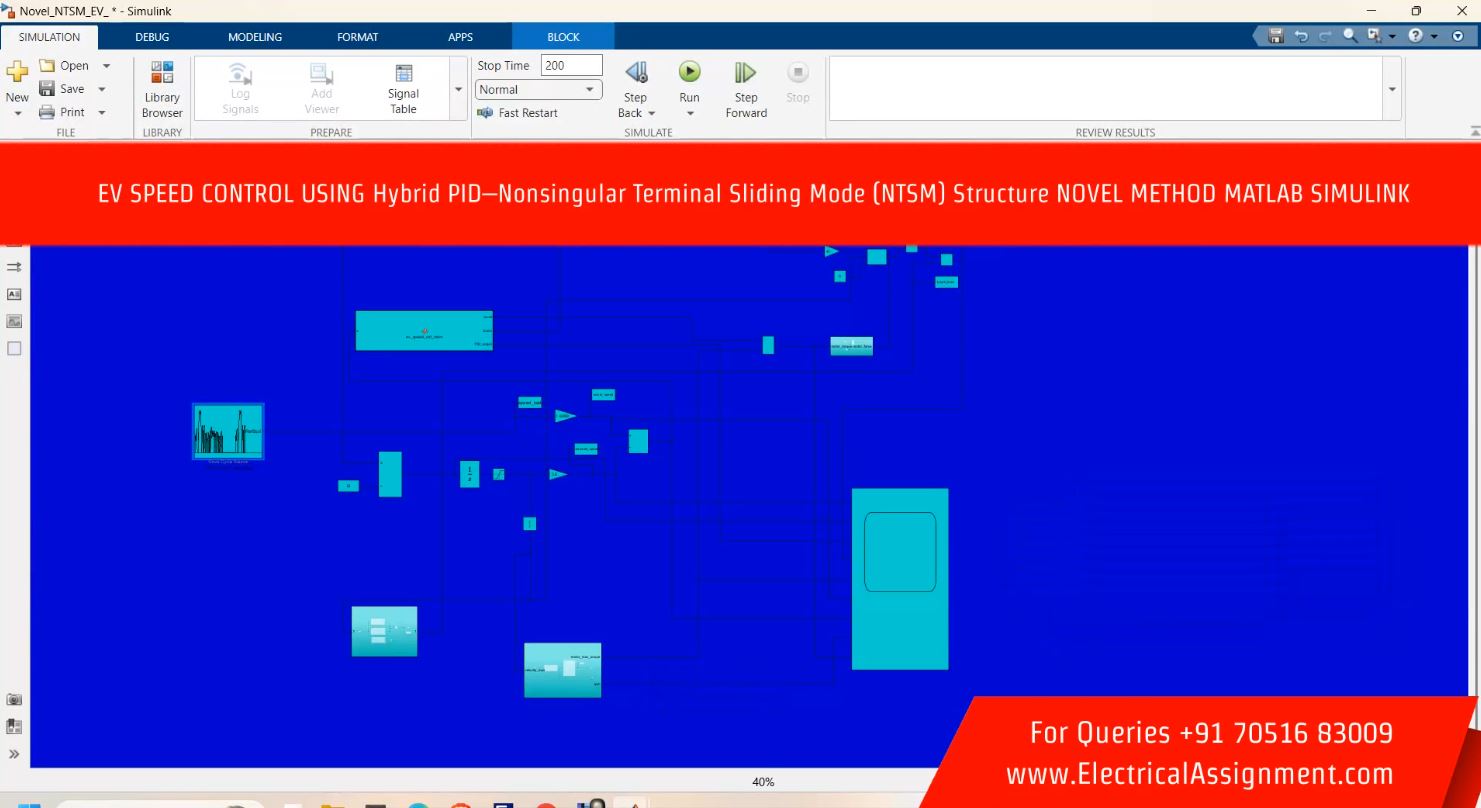Viewport: 1481px width, 808px height.
Task: Click the annotation tool in left palette
Action: click(x=14, y=294)
